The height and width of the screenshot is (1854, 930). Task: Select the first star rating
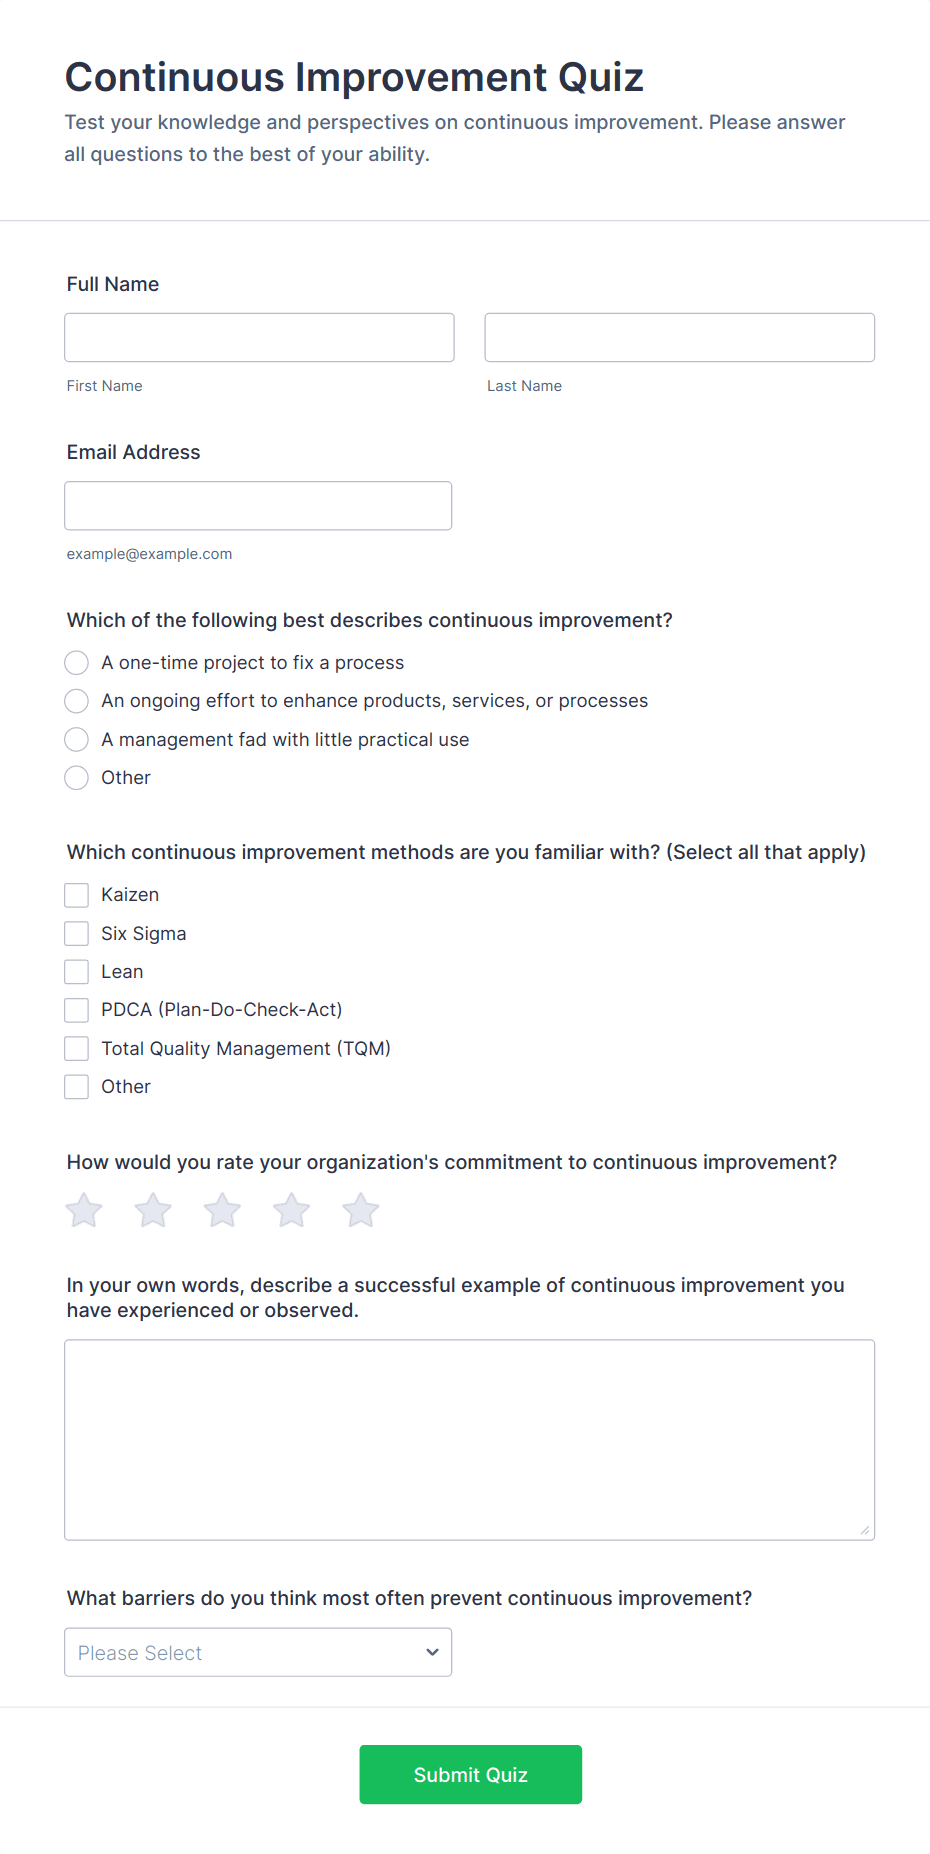[84, 1210]
